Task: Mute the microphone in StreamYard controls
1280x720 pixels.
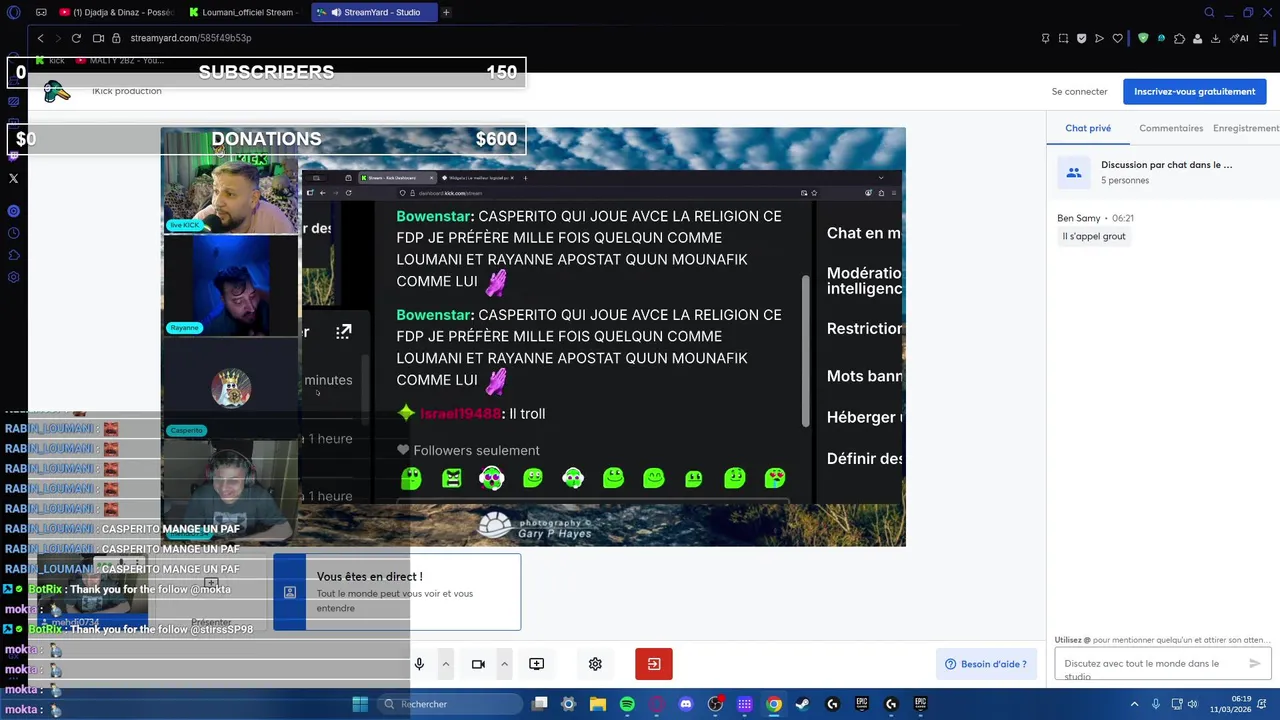Action: (x=419, y=664)
